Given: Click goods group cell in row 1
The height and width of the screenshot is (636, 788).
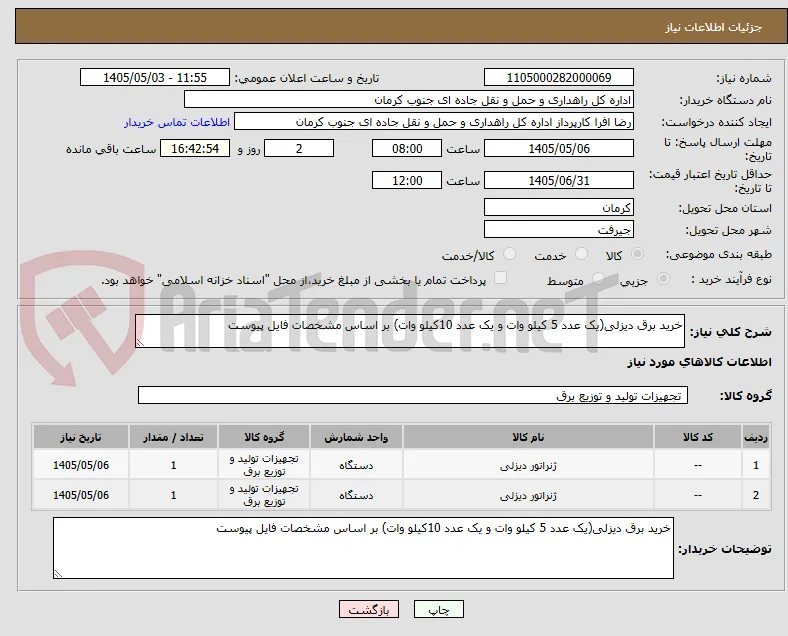Looking at the screenshot, I should (264, 465).
